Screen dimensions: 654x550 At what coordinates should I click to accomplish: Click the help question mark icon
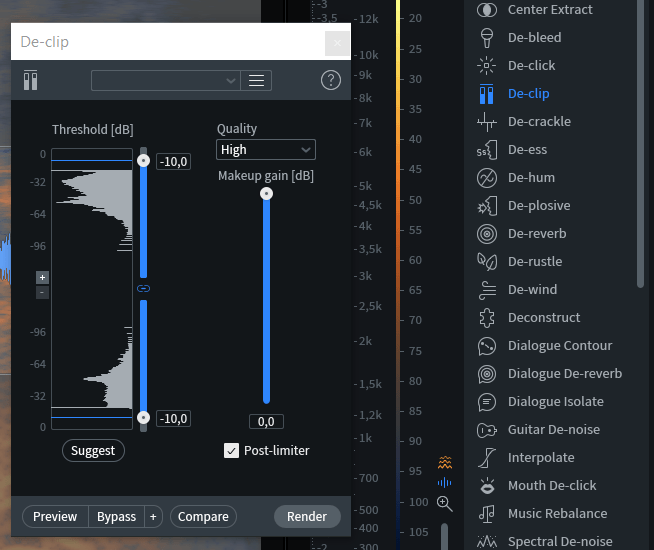click(331, 80)
